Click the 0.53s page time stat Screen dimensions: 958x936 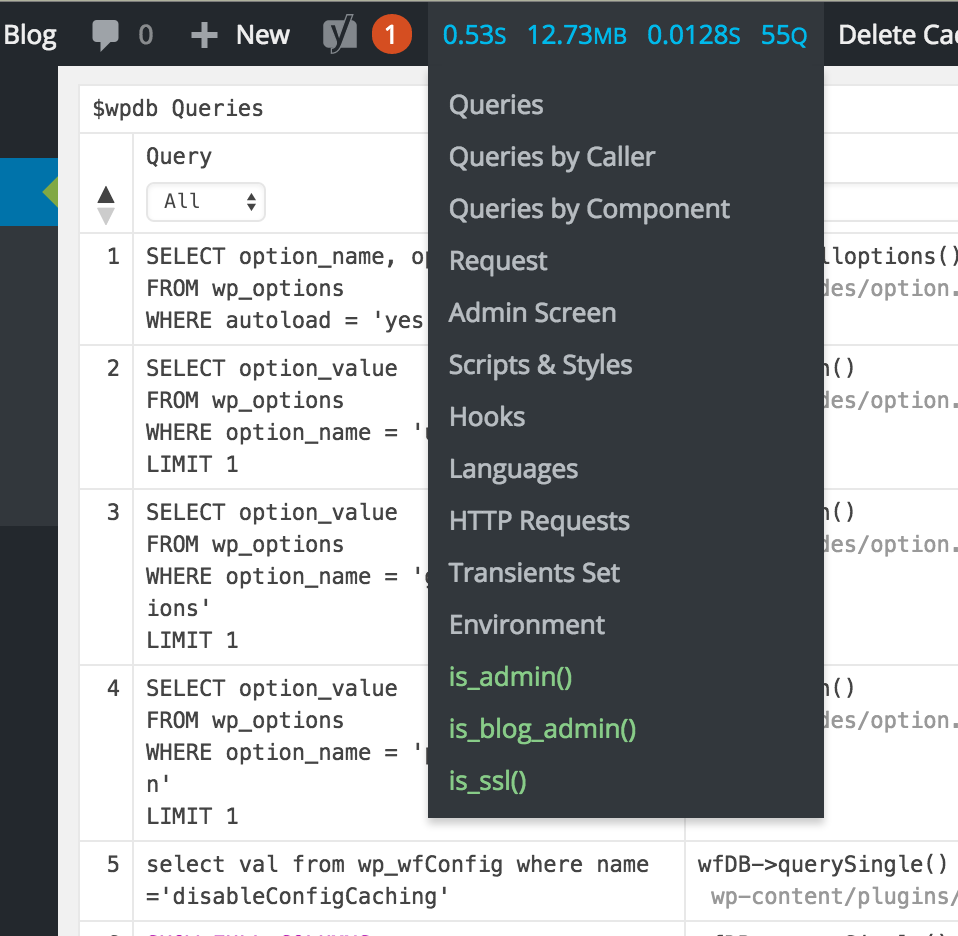pyautogui.click(x=474, y=35)
